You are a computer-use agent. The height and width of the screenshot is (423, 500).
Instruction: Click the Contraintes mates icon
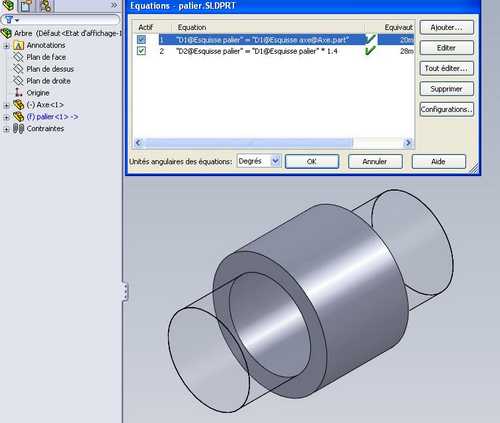tap(18, 129)
